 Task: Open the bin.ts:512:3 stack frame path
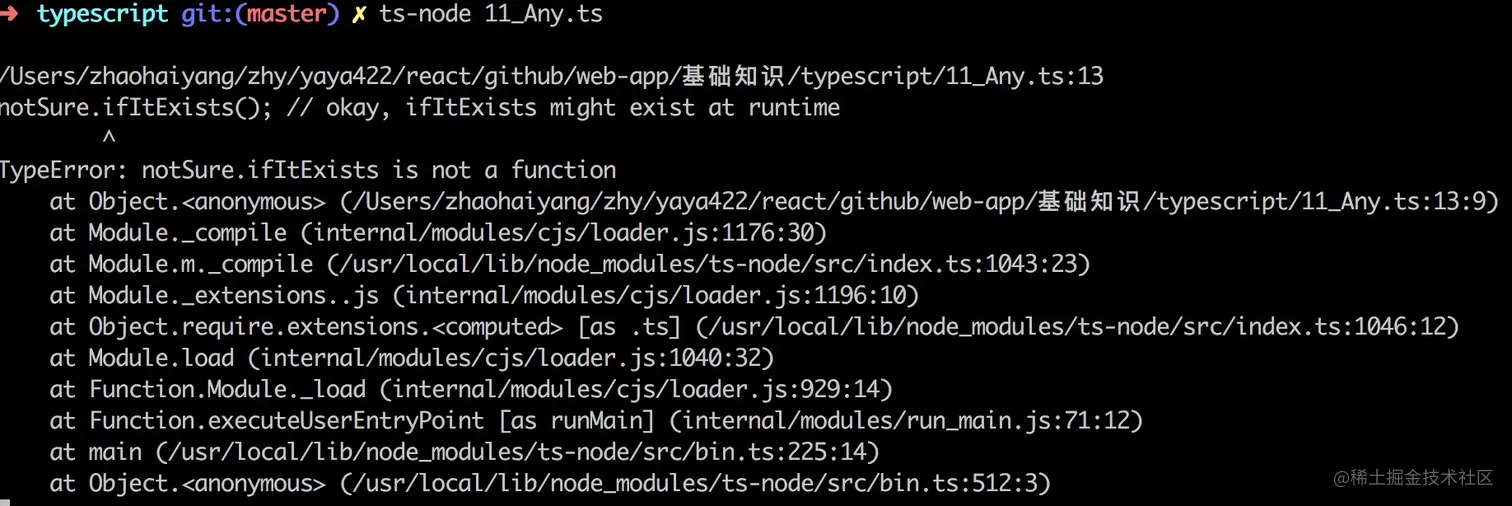coord(695,483)
